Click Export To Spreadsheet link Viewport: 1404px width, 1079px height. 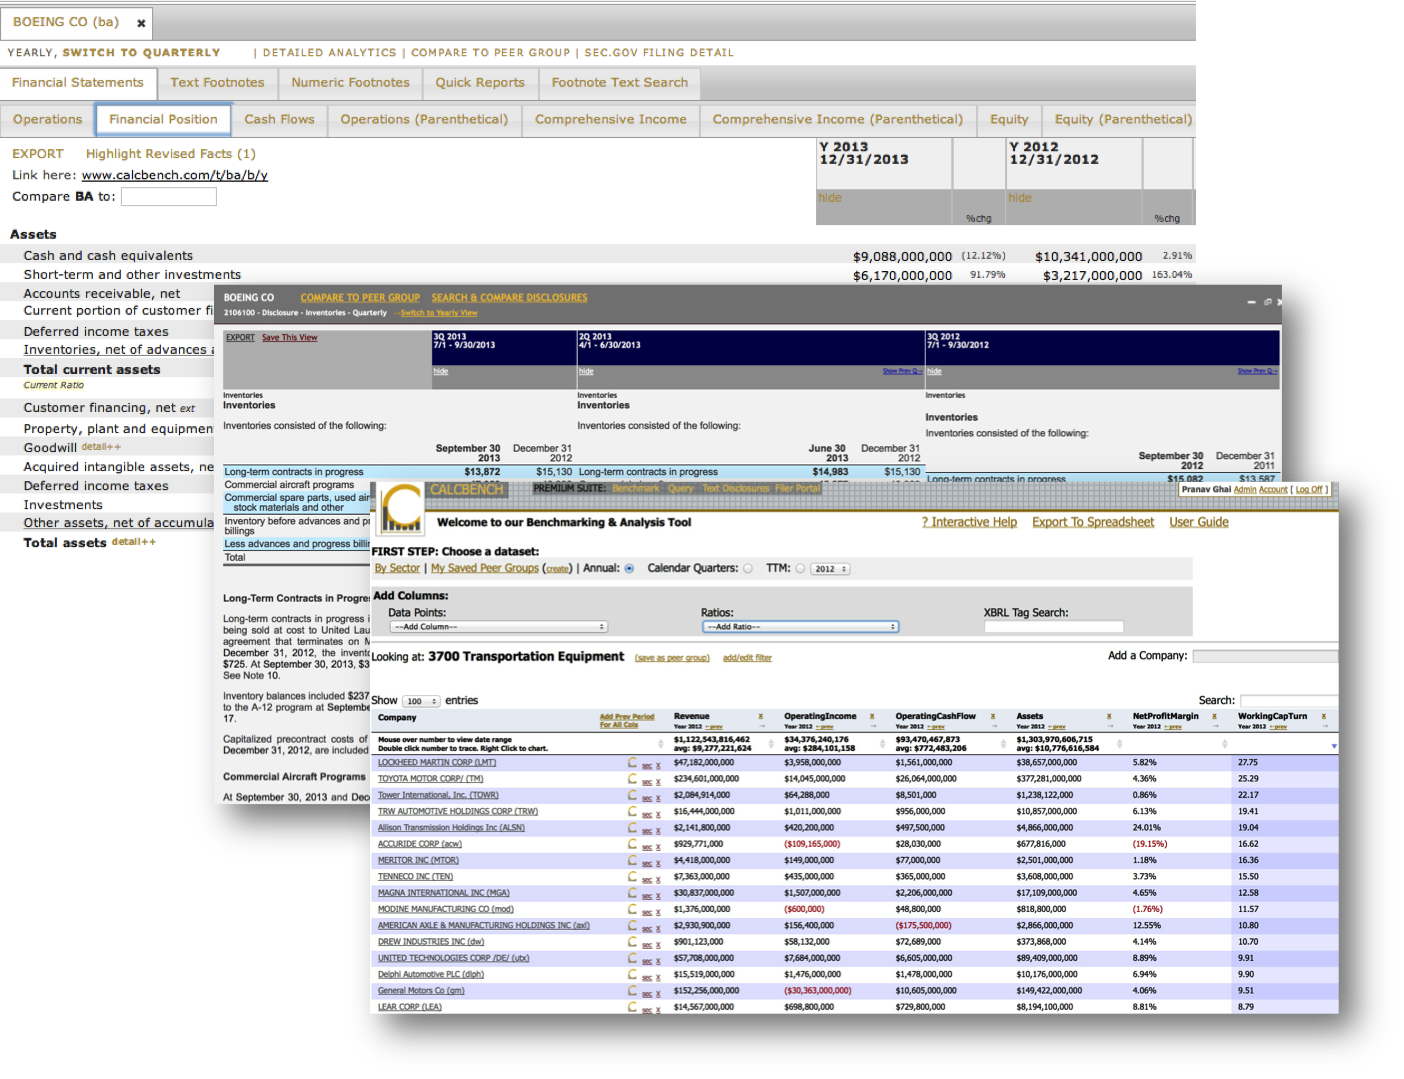[1092, 522]
